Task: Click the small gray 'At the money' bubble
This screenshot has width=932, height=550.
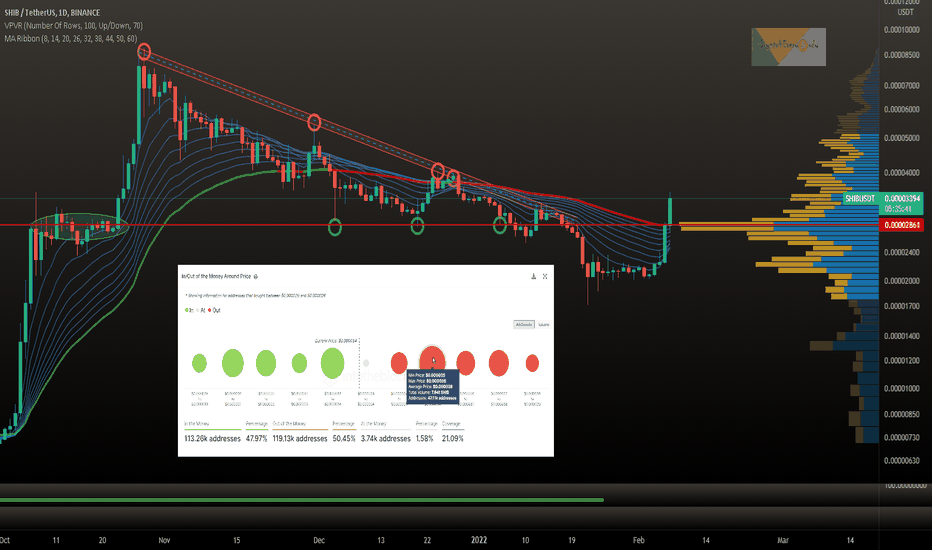Action: tap(366, 363)
